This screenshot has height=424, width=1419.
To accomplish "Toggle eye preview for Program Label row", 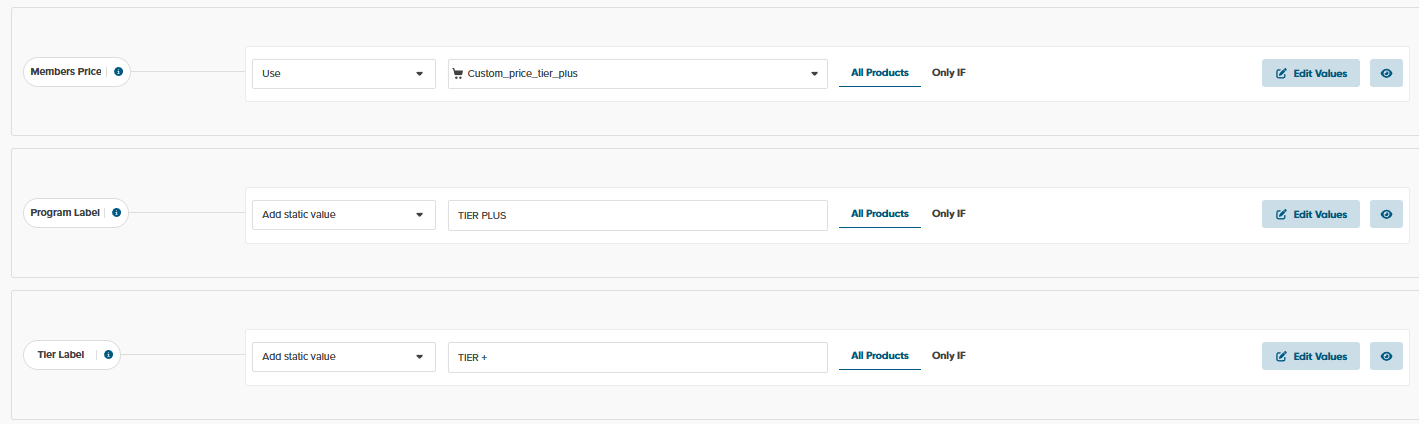I will click(1386, 214).
